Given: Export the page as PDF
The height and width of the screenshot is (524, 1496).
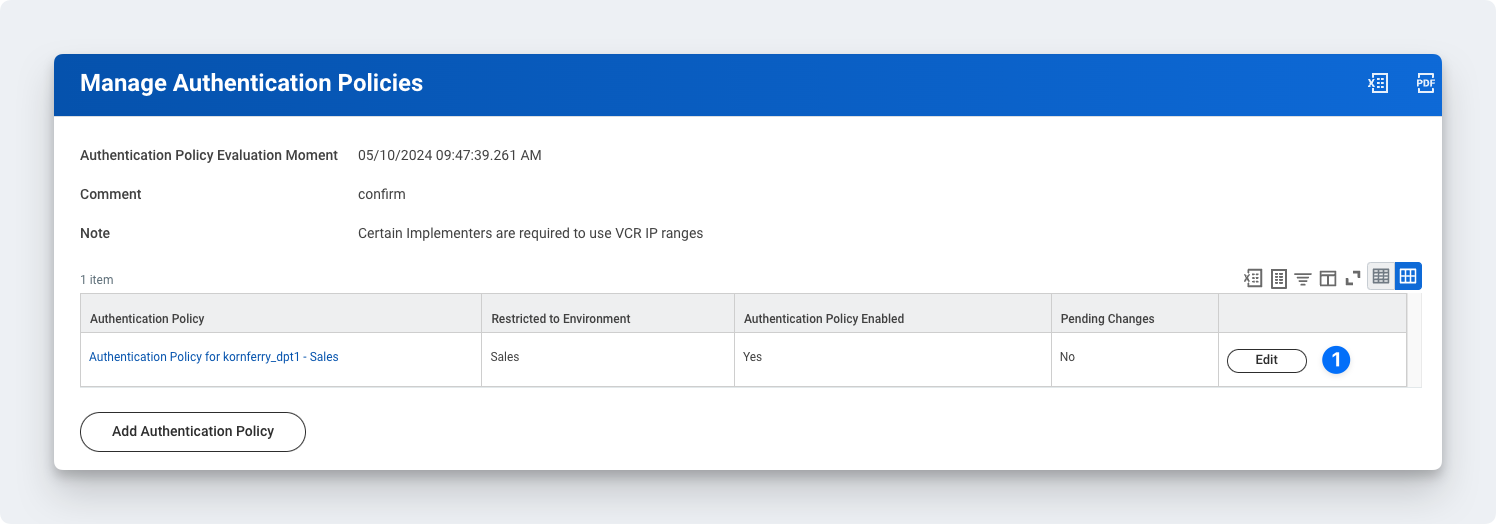Looking at the screenshot, I should (1426, 84).
